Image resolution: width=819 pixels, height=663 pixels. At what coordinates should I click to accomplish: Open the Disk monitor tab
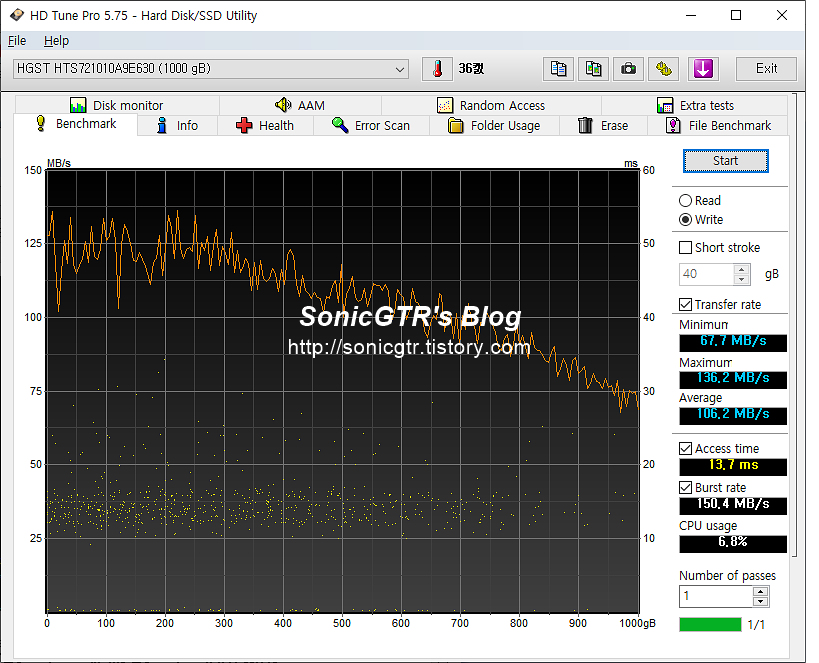[x=117, y=106]
